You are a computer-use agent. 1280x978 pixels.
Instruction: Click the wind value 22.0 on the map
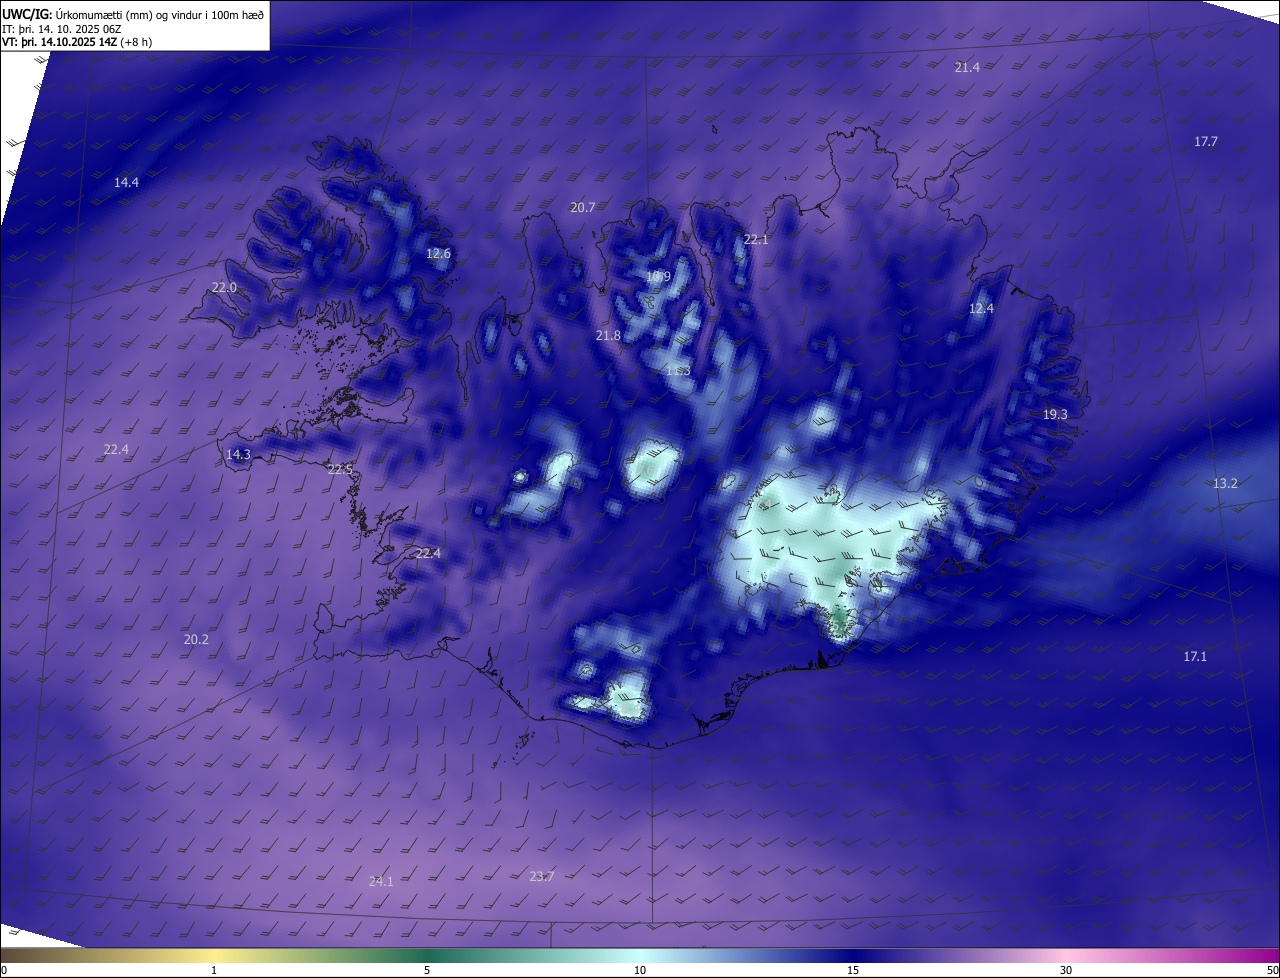pos(224,287)
